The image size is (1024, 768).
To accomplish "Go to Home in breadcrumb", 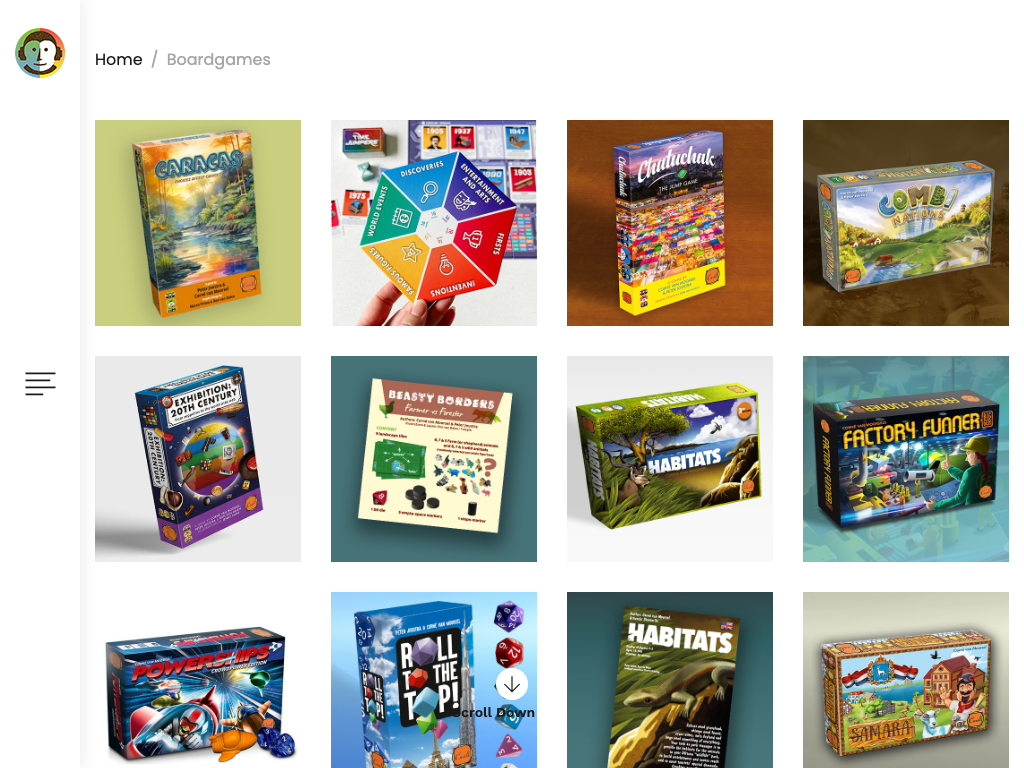I will click(118, 59).
